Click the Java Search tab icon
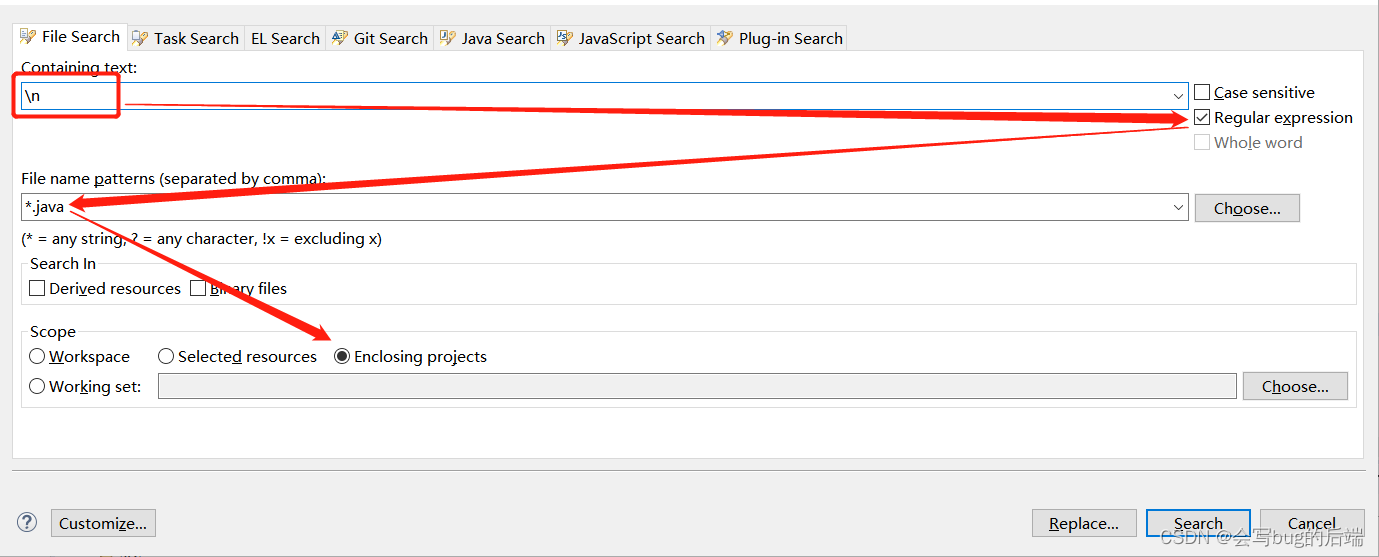1379x557 pixels. [448, 38]
